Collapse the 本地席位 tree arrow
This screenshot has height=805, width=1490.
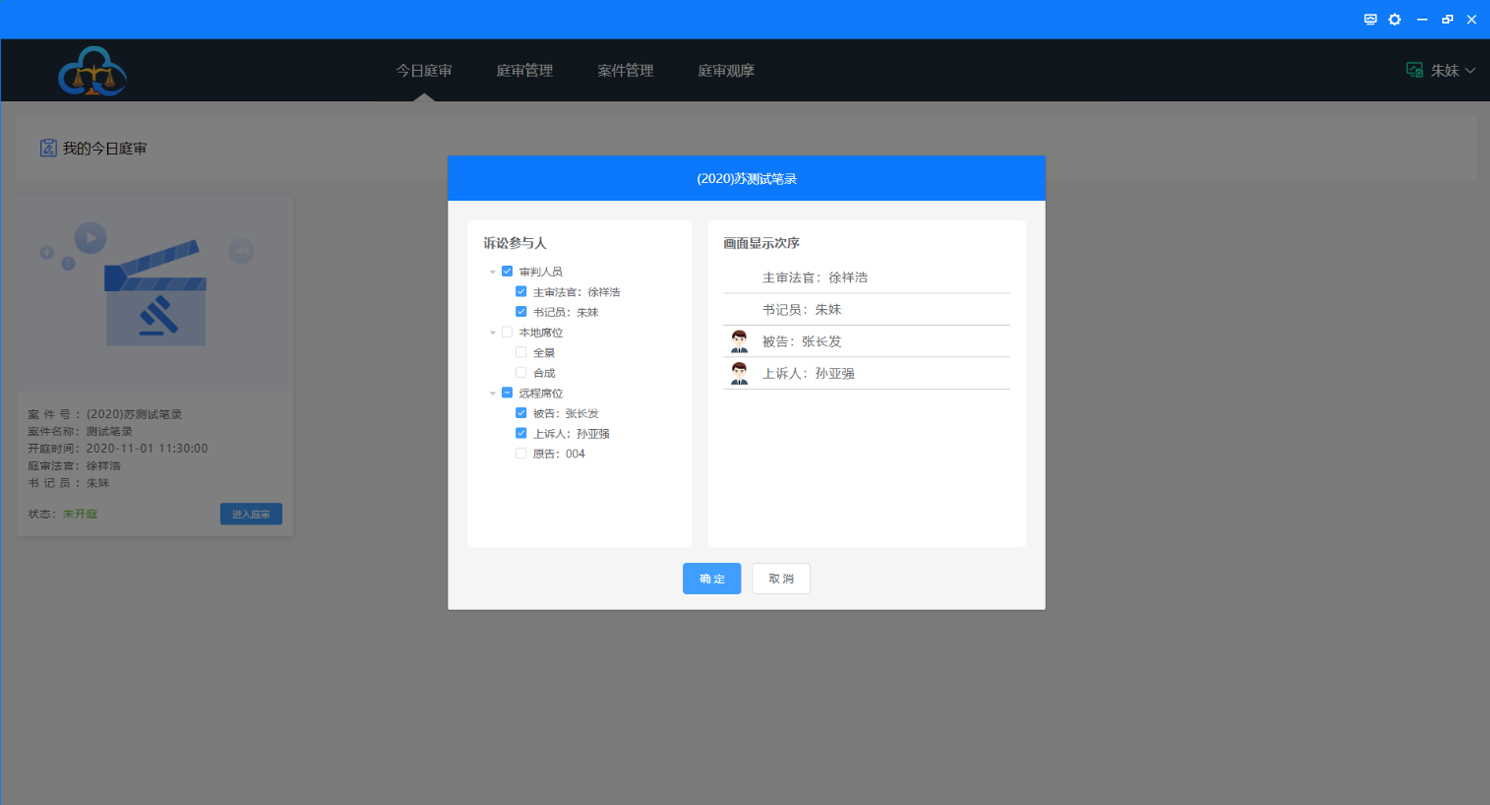[x=493, y=332]
